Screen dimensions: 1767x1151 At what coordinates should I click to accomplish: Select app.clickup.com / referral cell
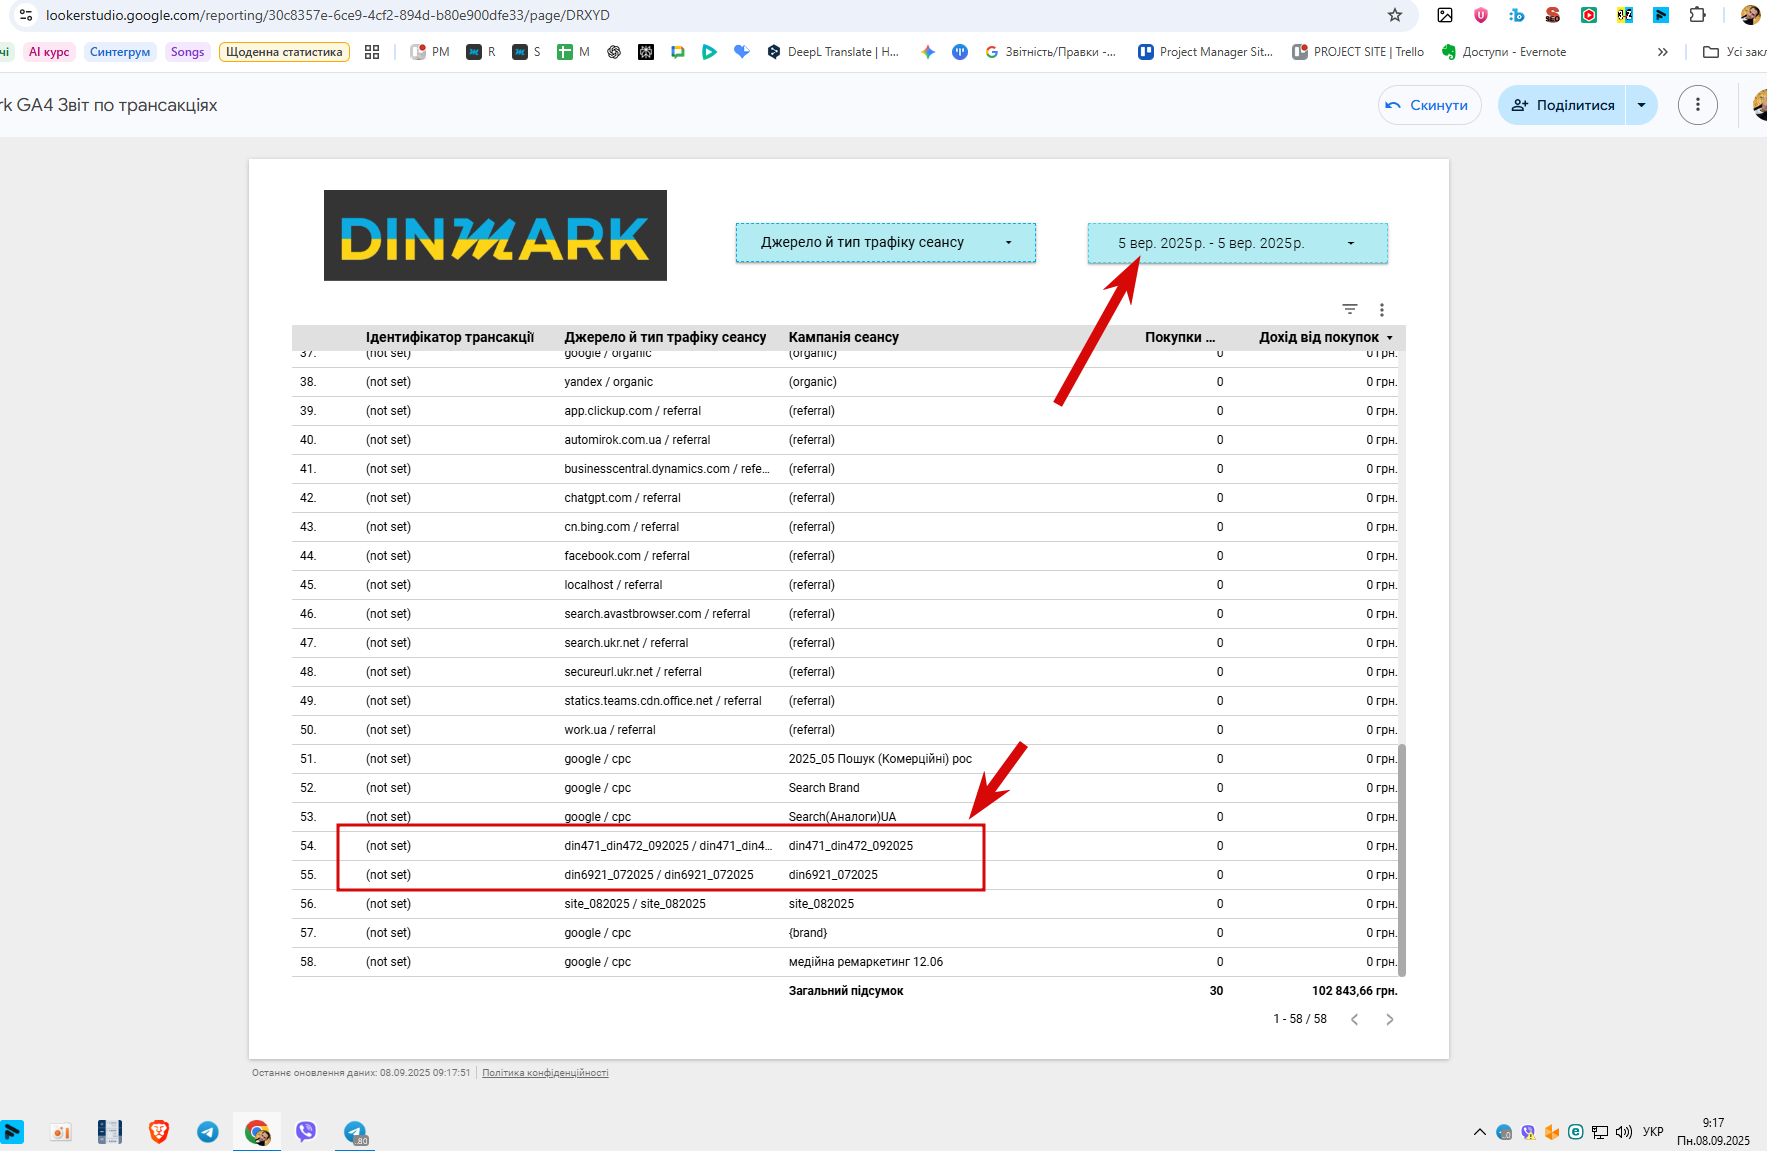tap(632, 411)
